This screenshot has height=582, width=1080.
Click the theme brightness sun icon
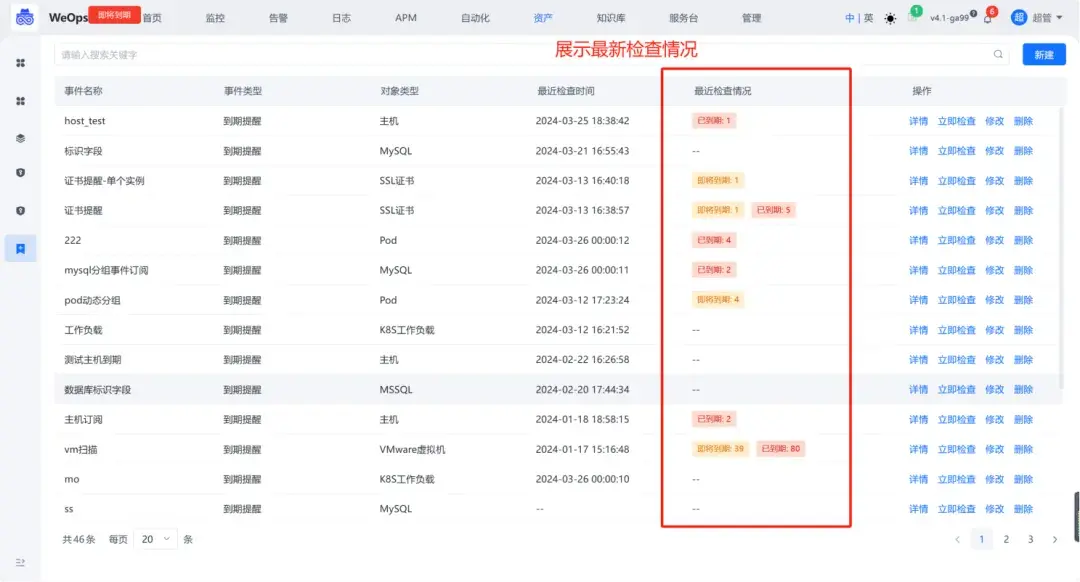(890, 17)
